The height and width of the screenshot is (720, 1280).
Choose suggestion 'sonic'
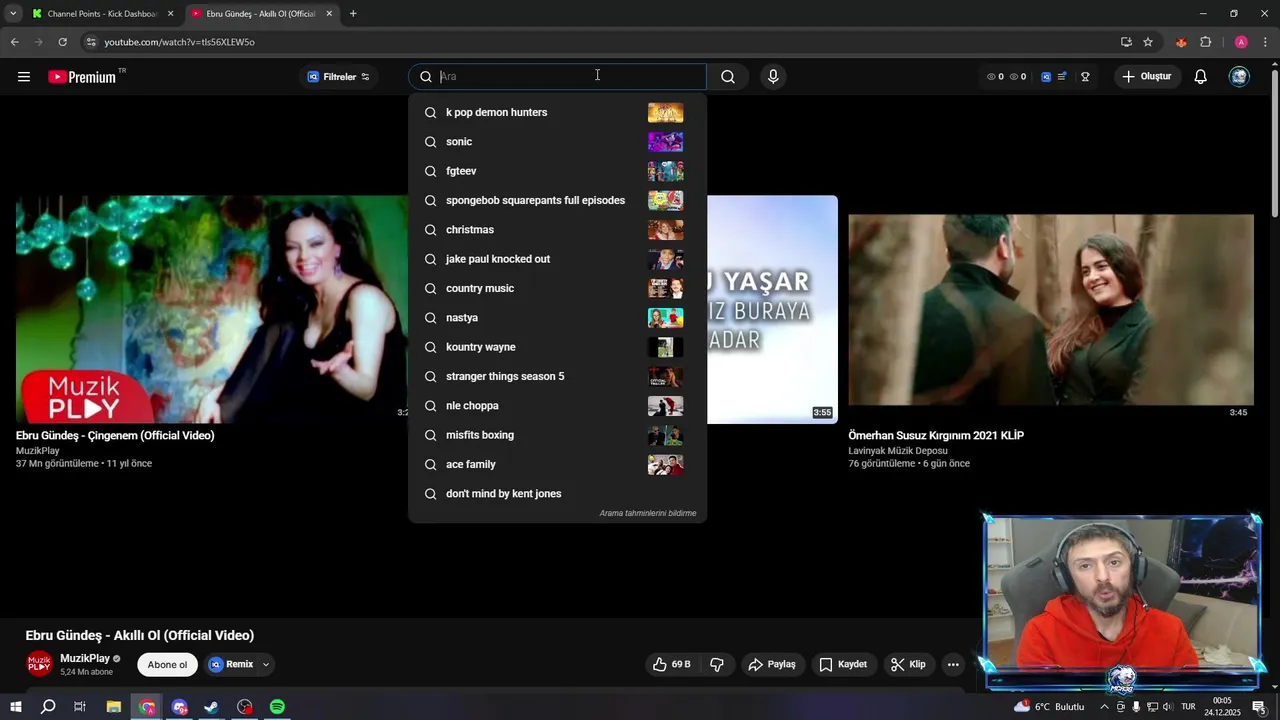(557, 142)
